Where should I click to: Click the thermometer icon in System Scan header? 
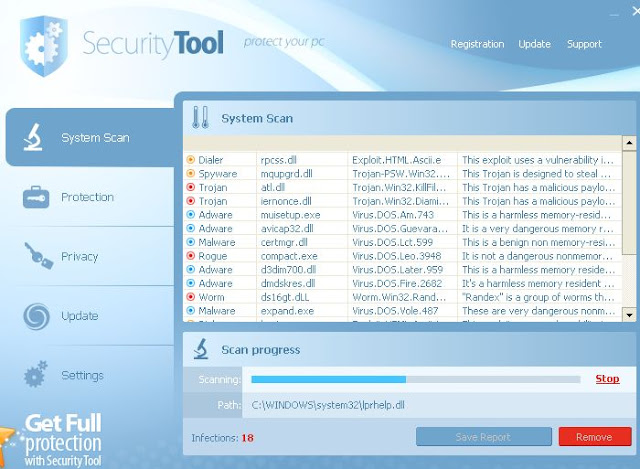[200, 118]
